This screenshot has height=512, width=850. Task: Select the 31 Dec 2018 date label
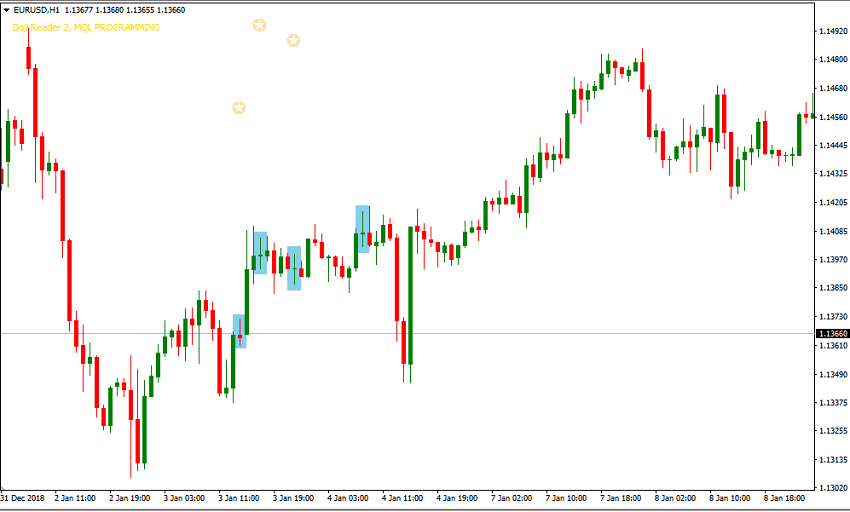[x=23, y=497]
